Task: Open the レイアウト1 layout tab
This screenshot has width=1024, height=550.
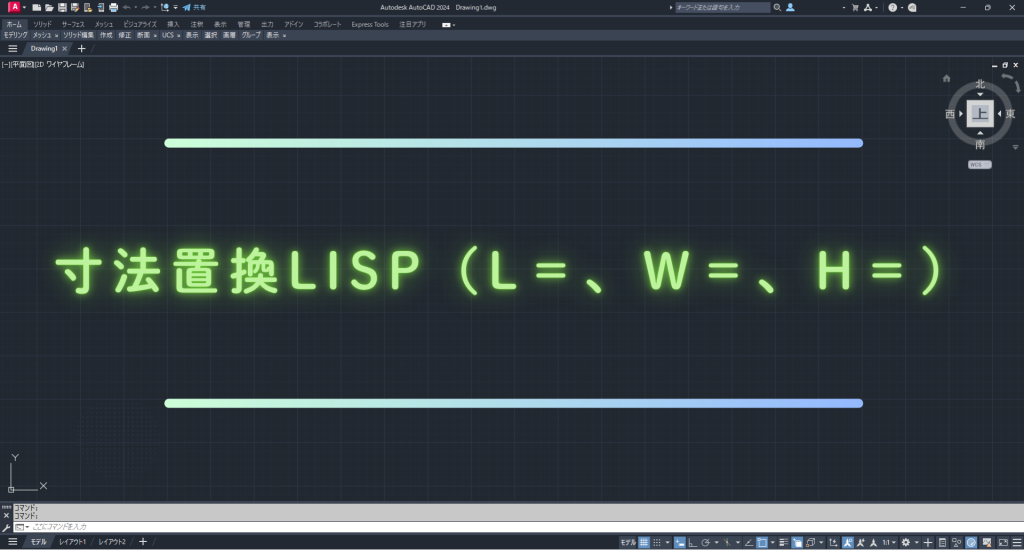Action: pos(72,542)
